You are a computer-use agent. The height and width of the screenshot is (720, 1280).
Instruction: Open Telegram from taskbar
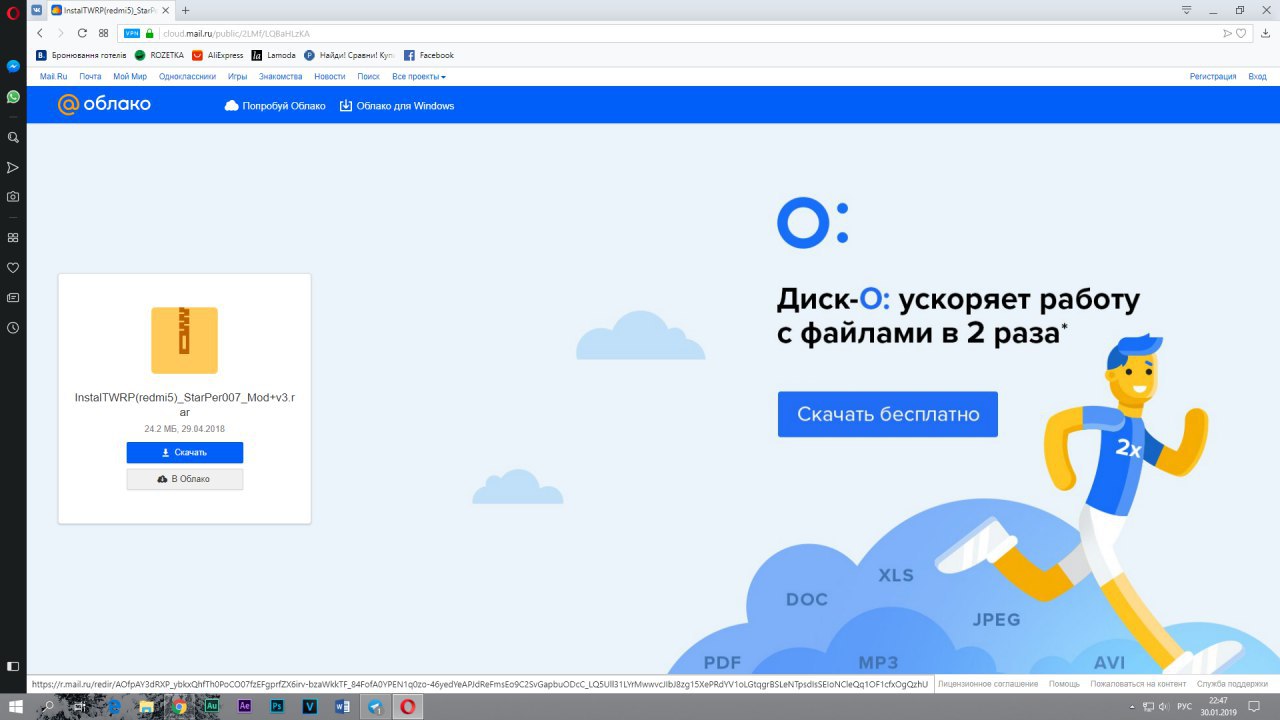375,706
